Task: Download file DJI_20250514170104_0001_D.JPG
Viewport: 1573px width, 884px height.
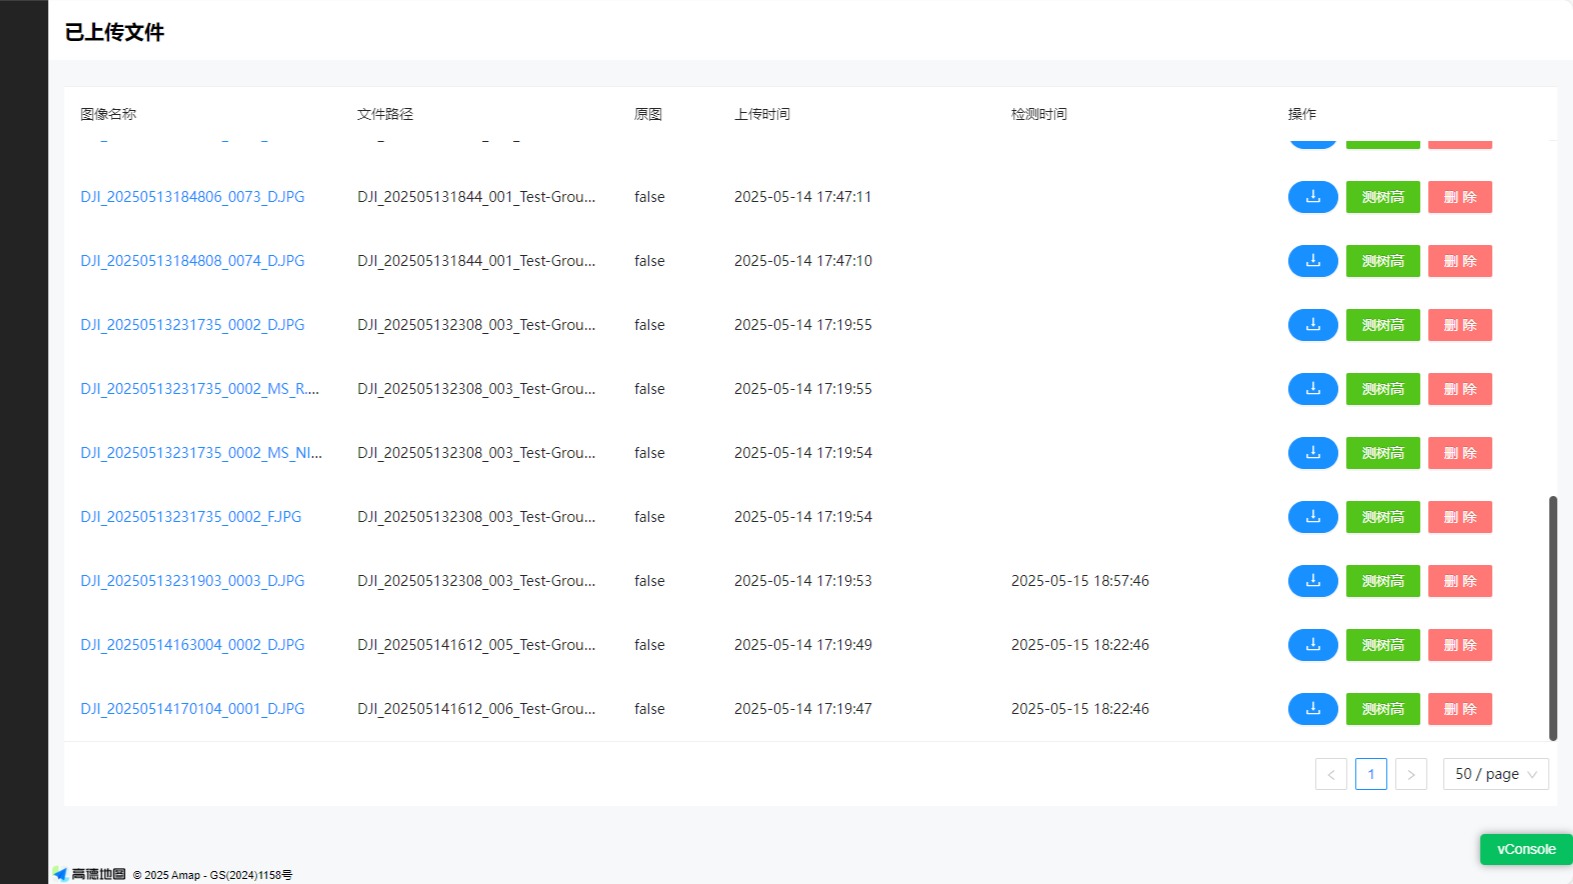Action: [x=1312, y=709]
